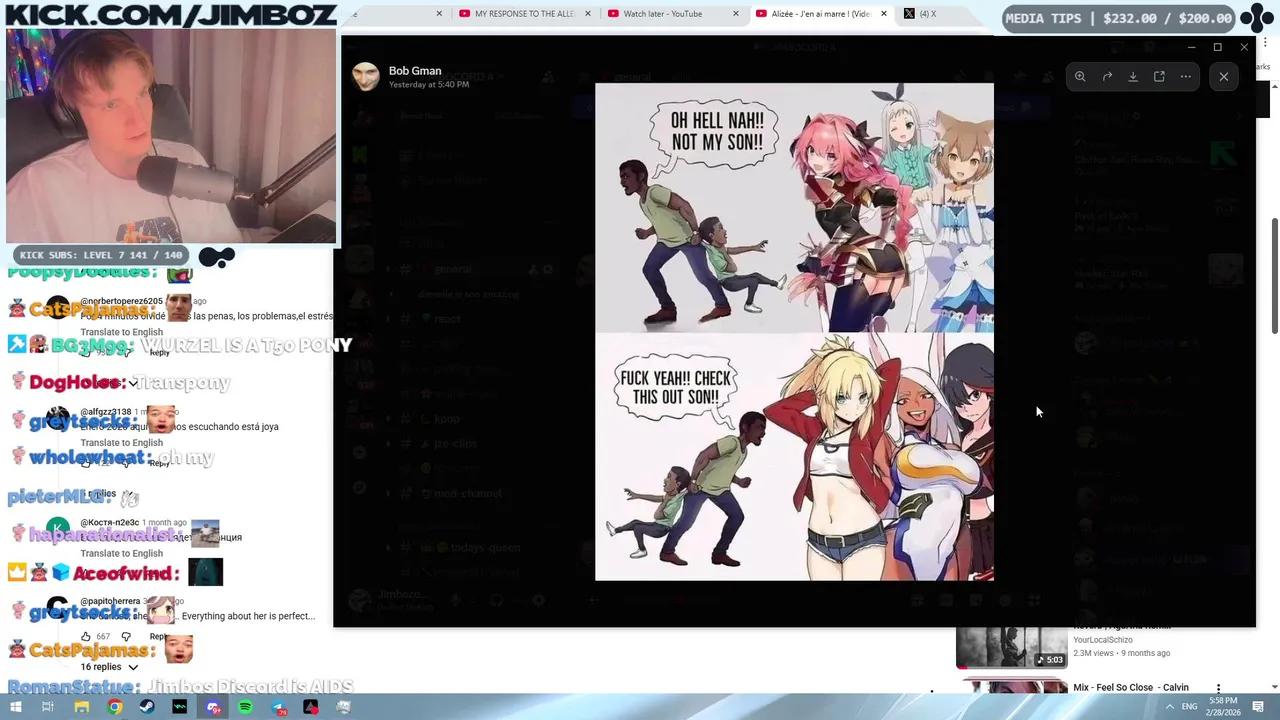This screenshot has height=720, width=1280.
Task: Click the YouTube page vertical scrollbar
Action: click(1274, 276)
